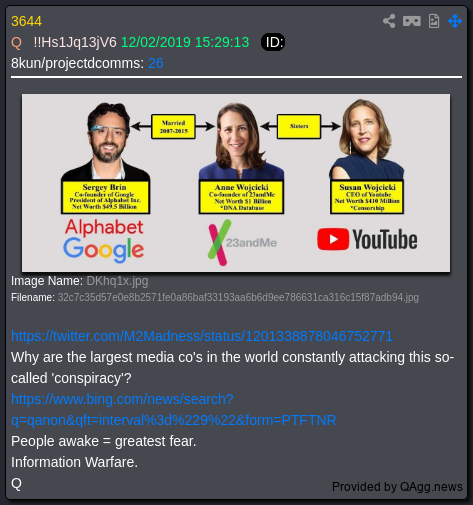Open board post number 26 link
The image size is (473, 505).
point(156,63)
